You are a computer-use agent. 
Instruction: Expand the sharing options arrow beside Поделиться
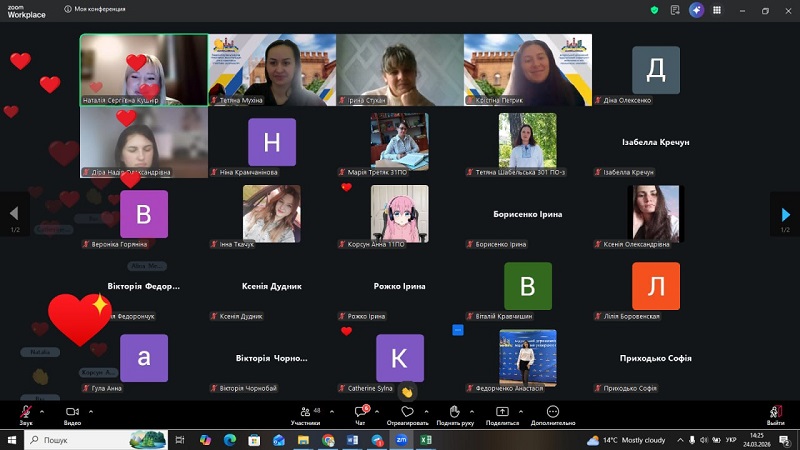(x=519, y=410)
